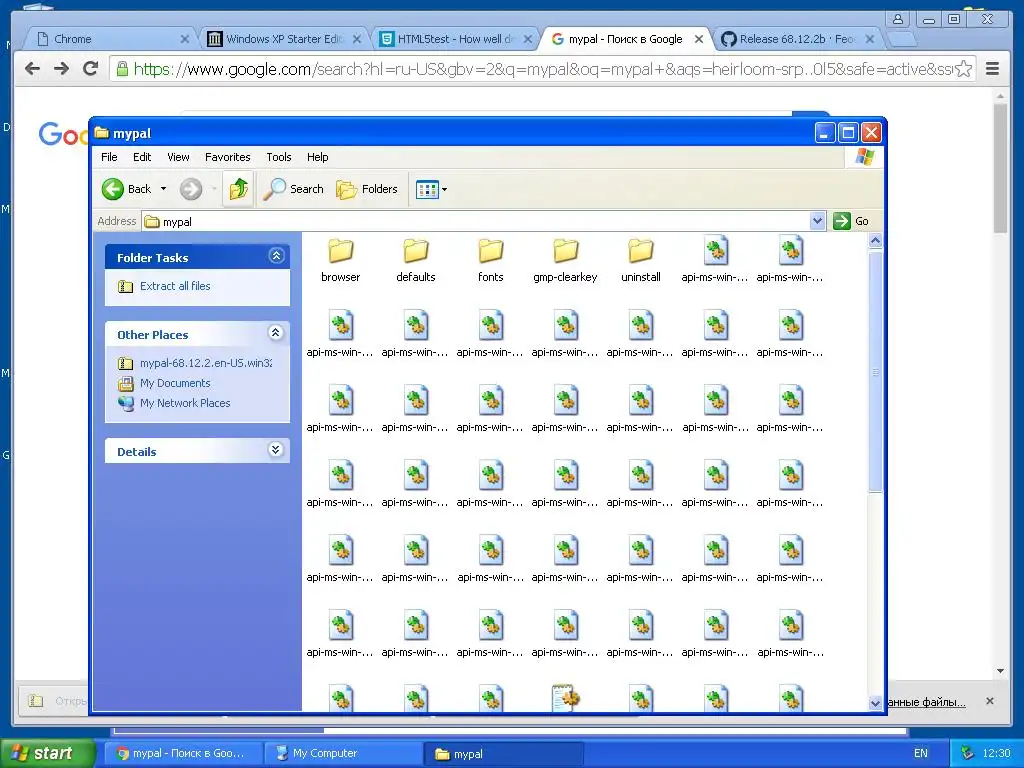Viewport: 1024px width, 768px height.
Task: Switch to Windows XP Starter Edition tab
Action: tap(284, 39)
